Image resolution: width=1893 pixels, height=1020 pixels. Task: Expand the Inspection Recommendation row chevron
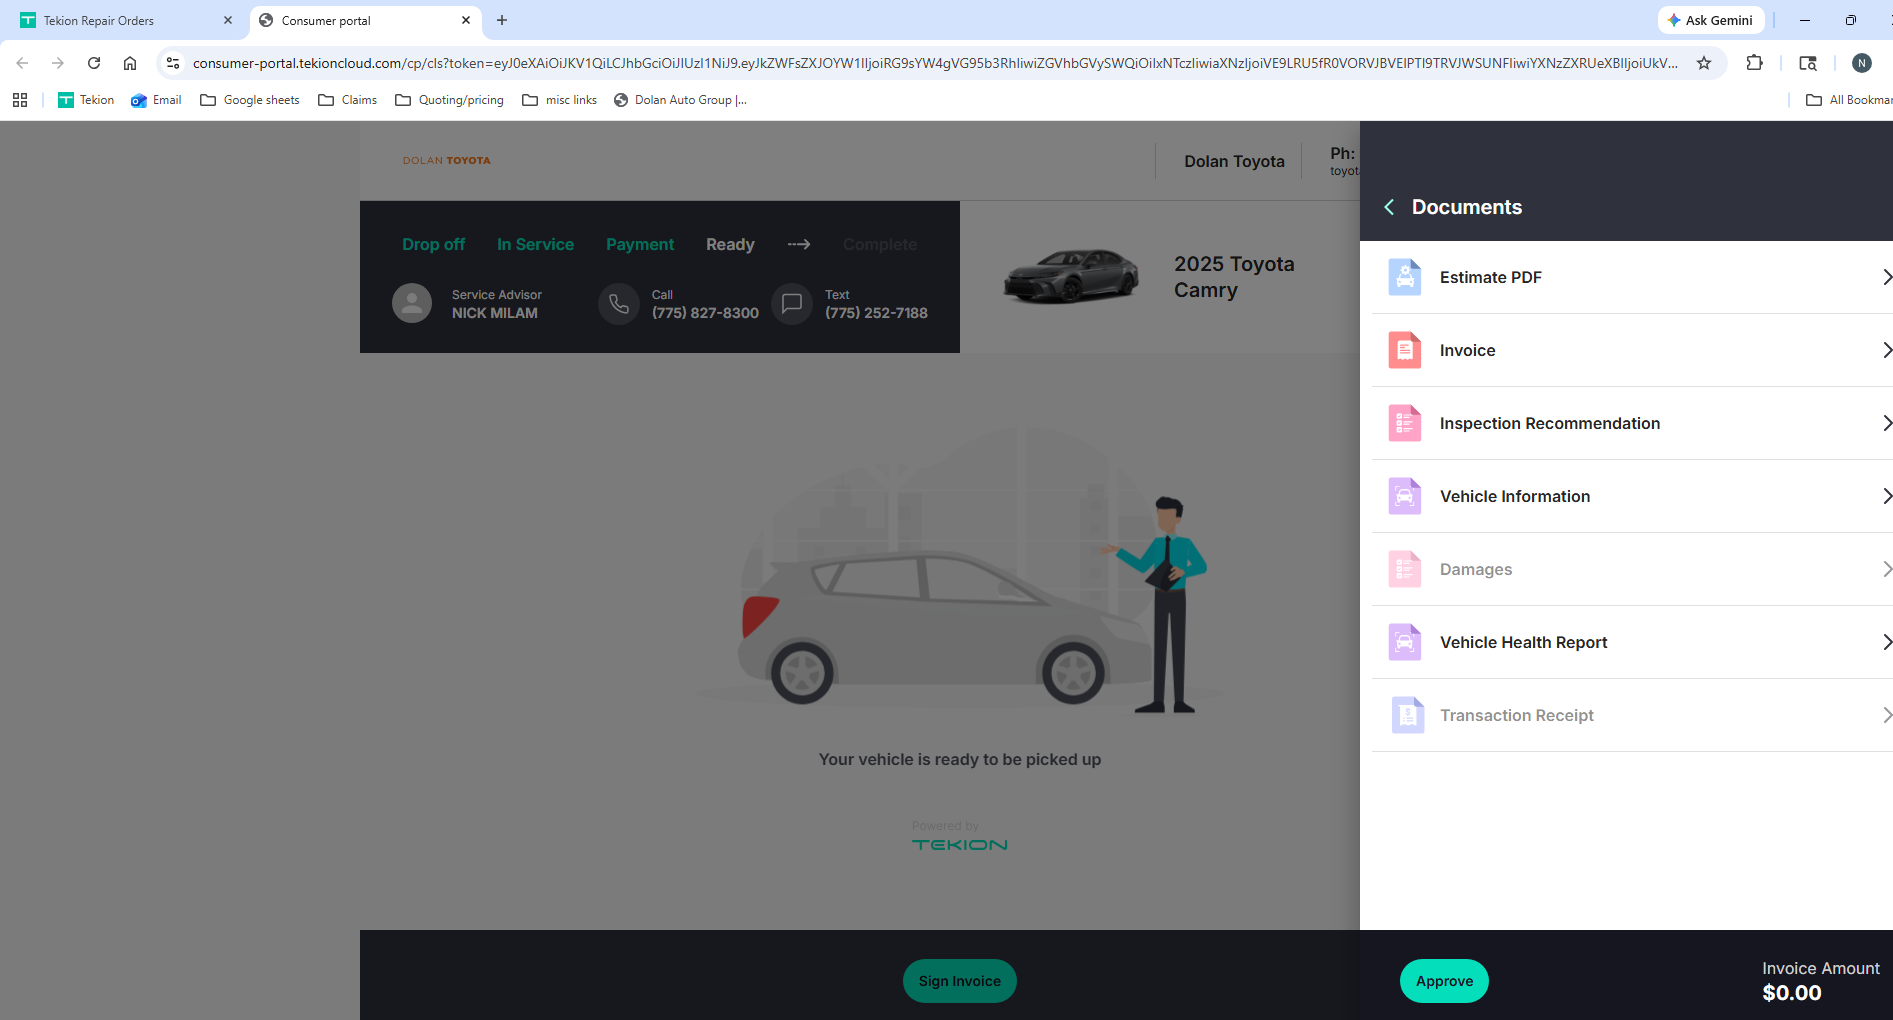point(1886,423)
